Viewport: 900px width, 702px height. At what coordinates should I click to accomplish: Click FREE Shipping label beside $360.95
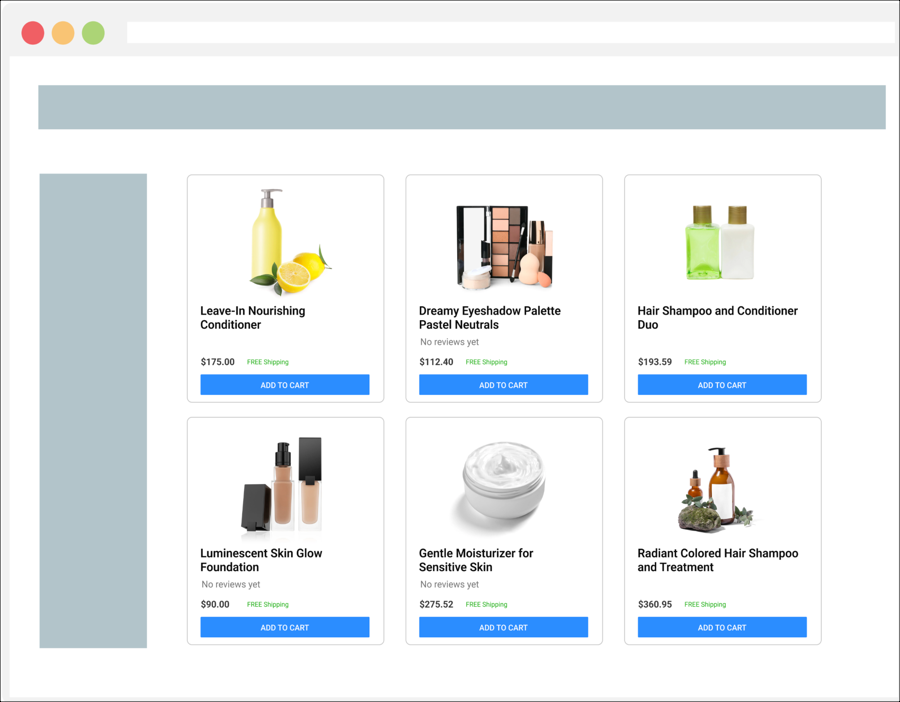click(x=705, y=604)
